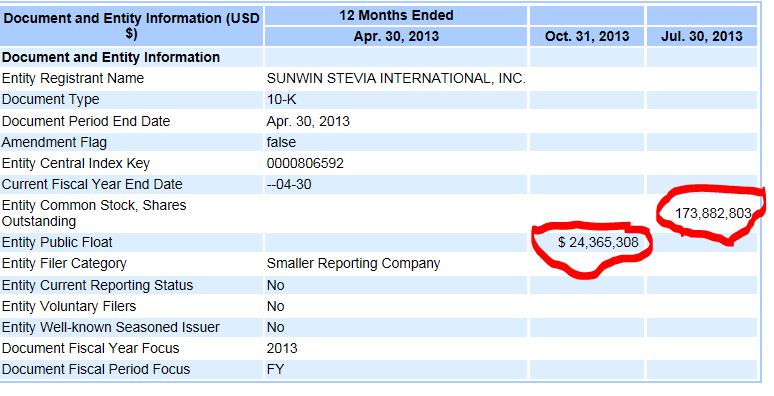Click Document Fiscal Year Focus label
Viewport: 774px width, 396px height.
coord(90,348)
